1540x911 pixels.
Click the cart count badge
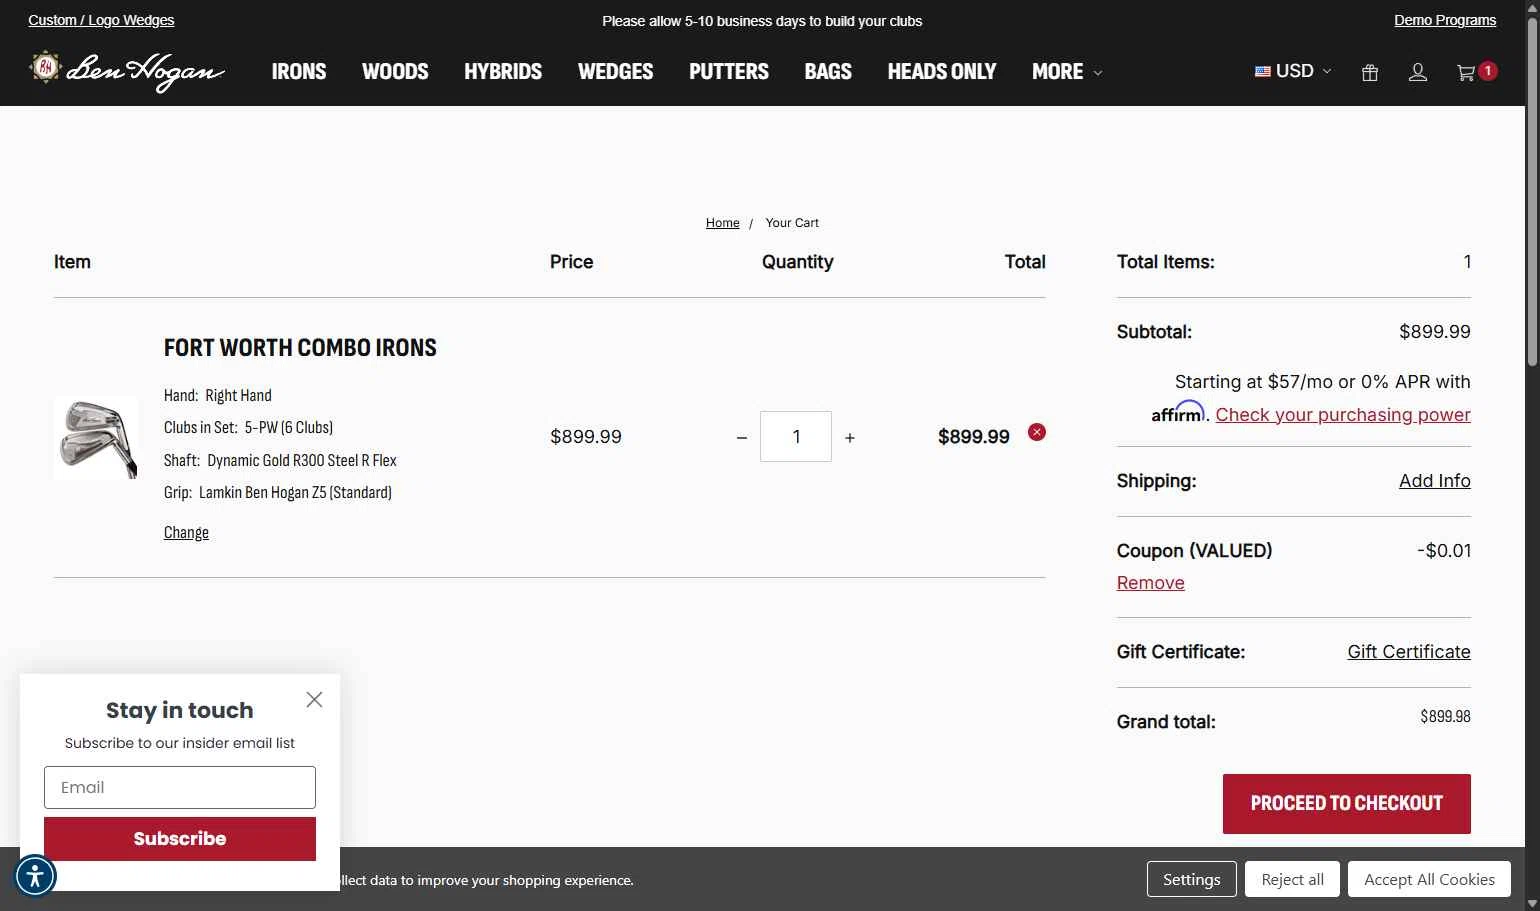(x=1488, y=70)
